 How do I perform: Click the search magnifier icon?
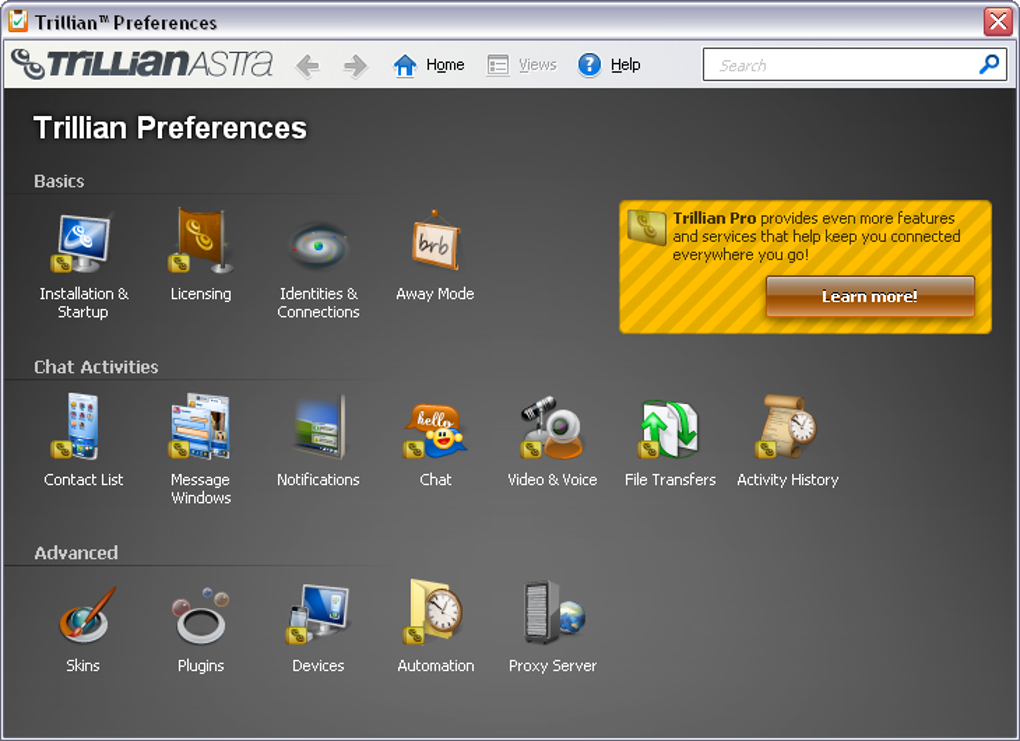989,64
